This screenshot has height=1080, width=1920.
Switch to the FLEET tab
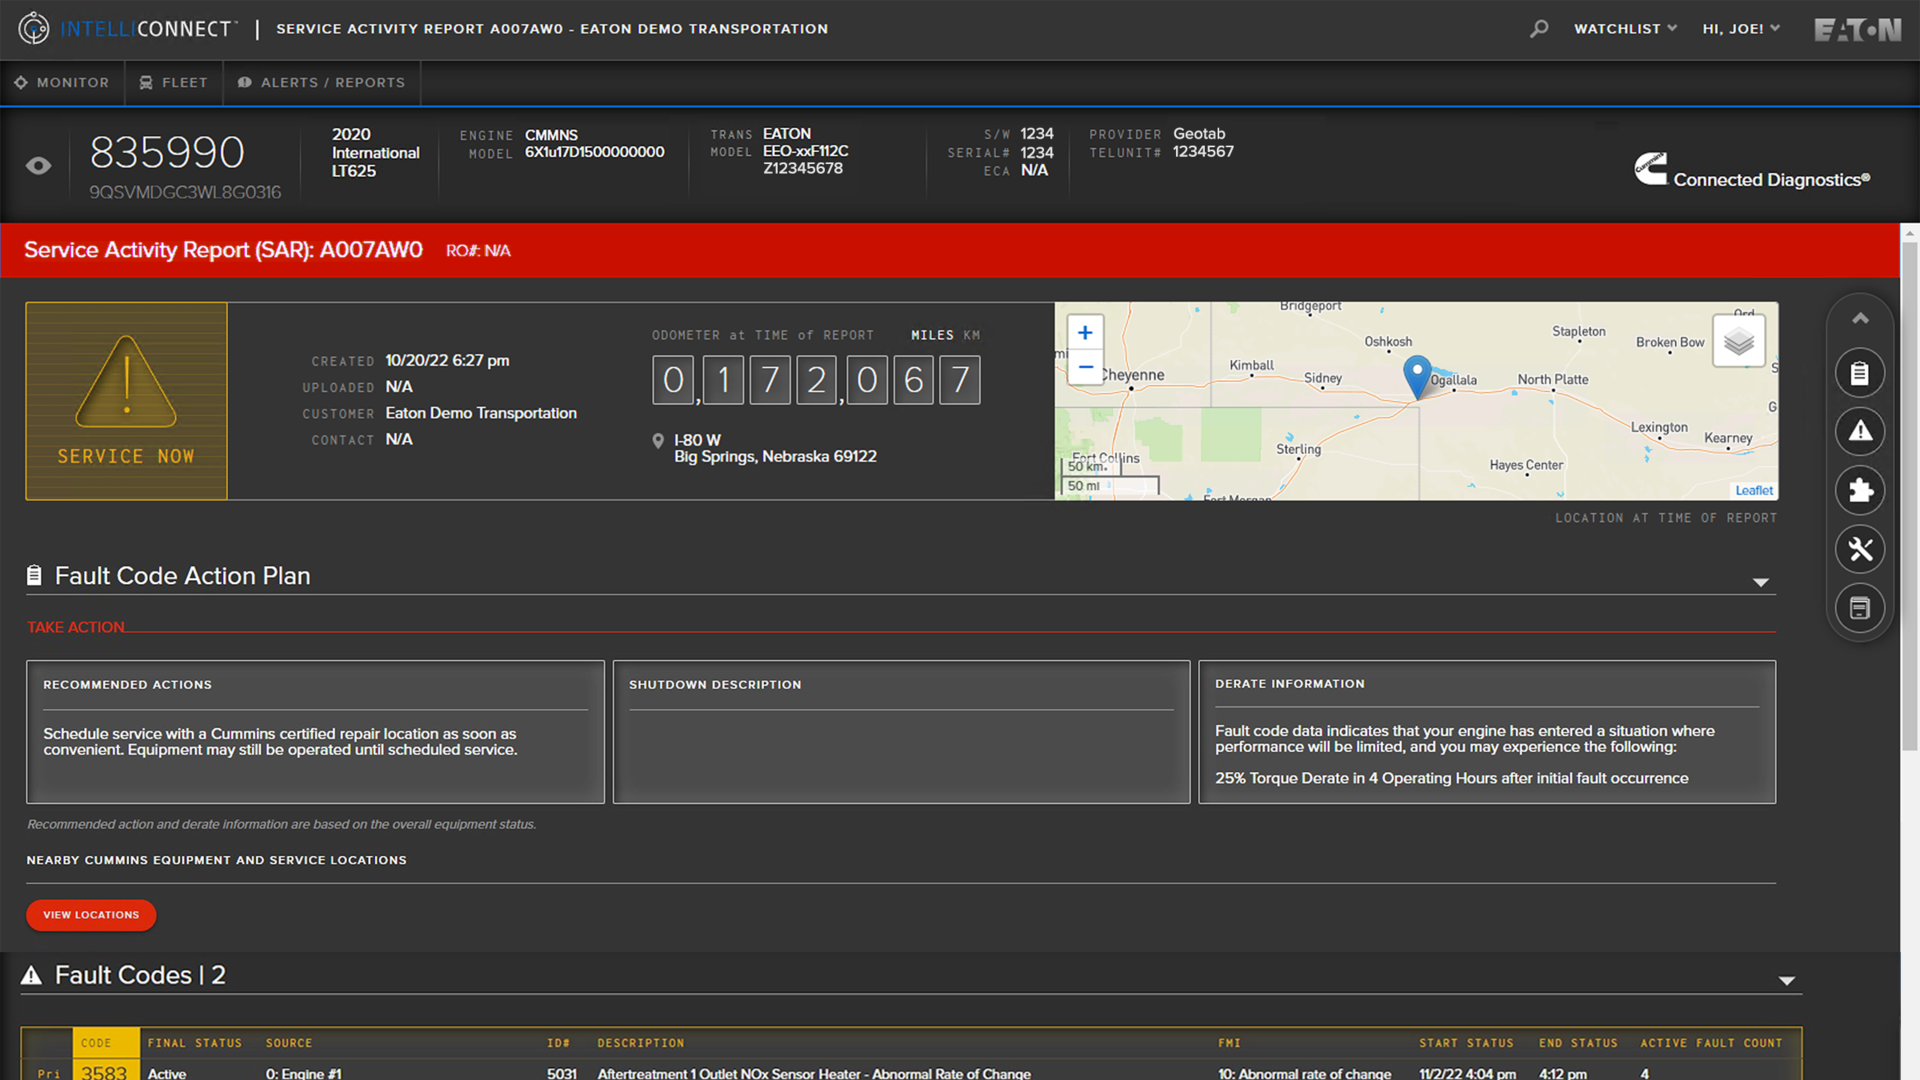pyautogui.click(x=173, y=82)
